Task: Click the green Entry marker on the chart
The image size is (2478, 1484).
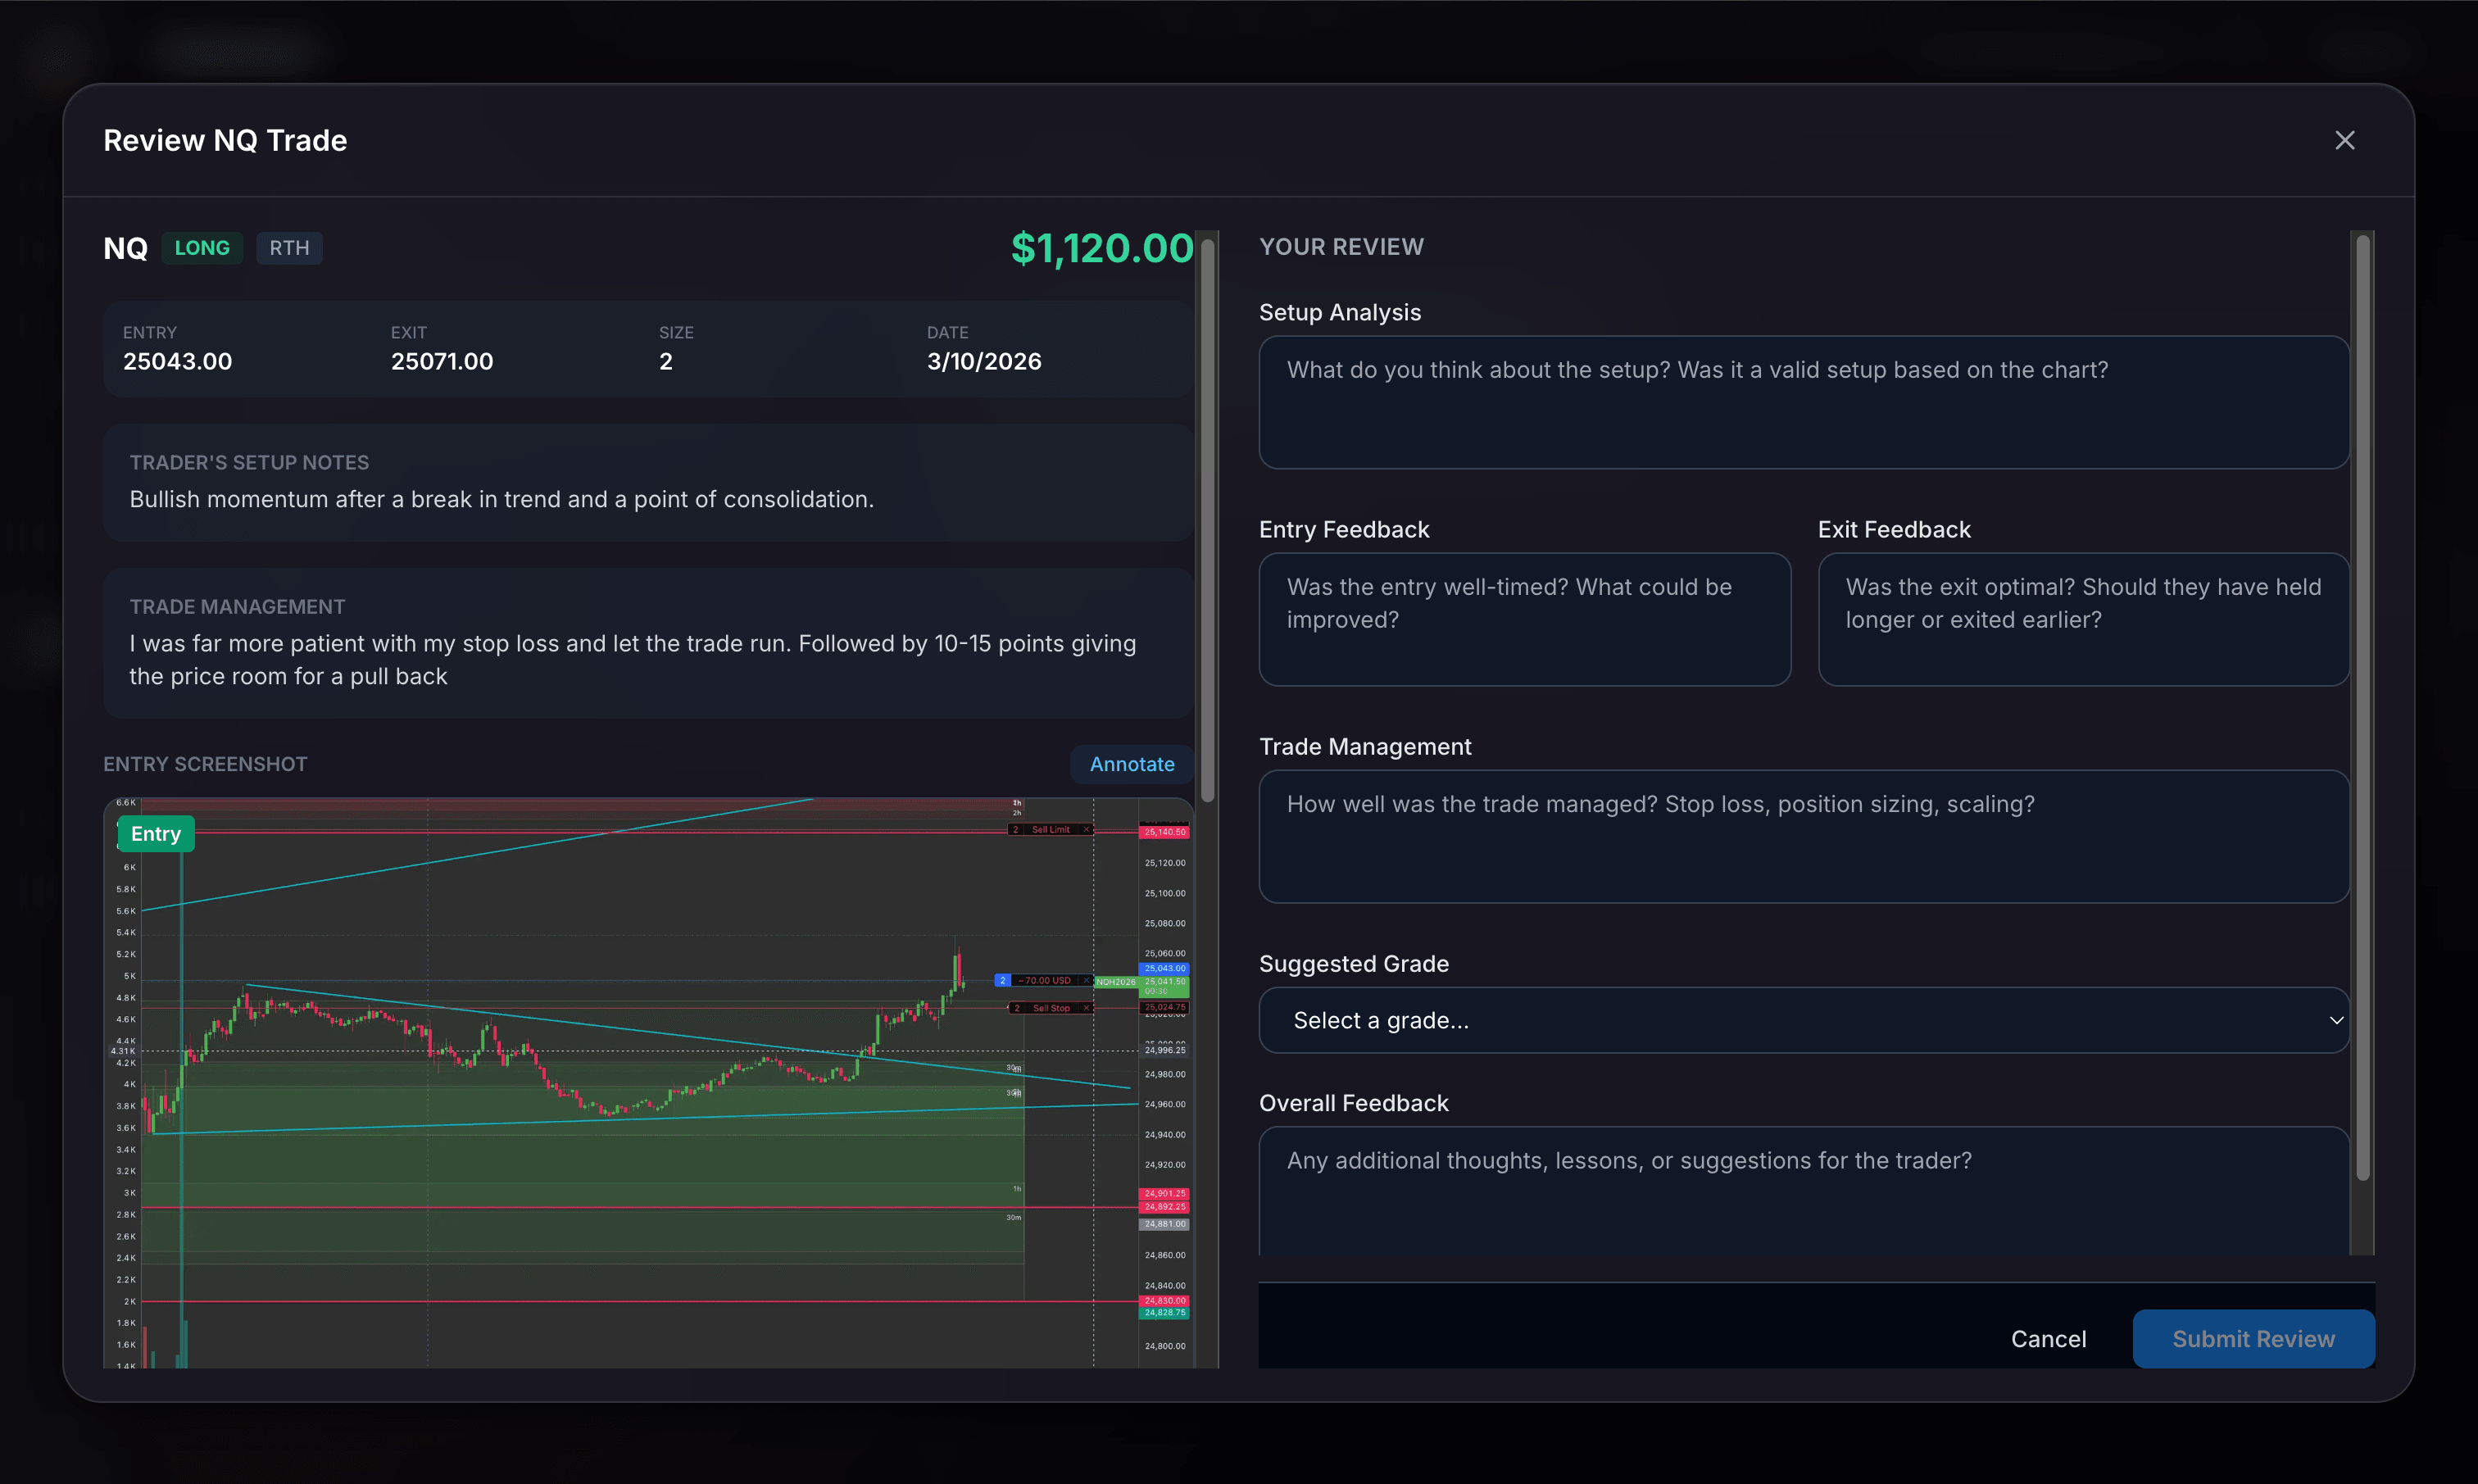Action: (x=156, y=833)
